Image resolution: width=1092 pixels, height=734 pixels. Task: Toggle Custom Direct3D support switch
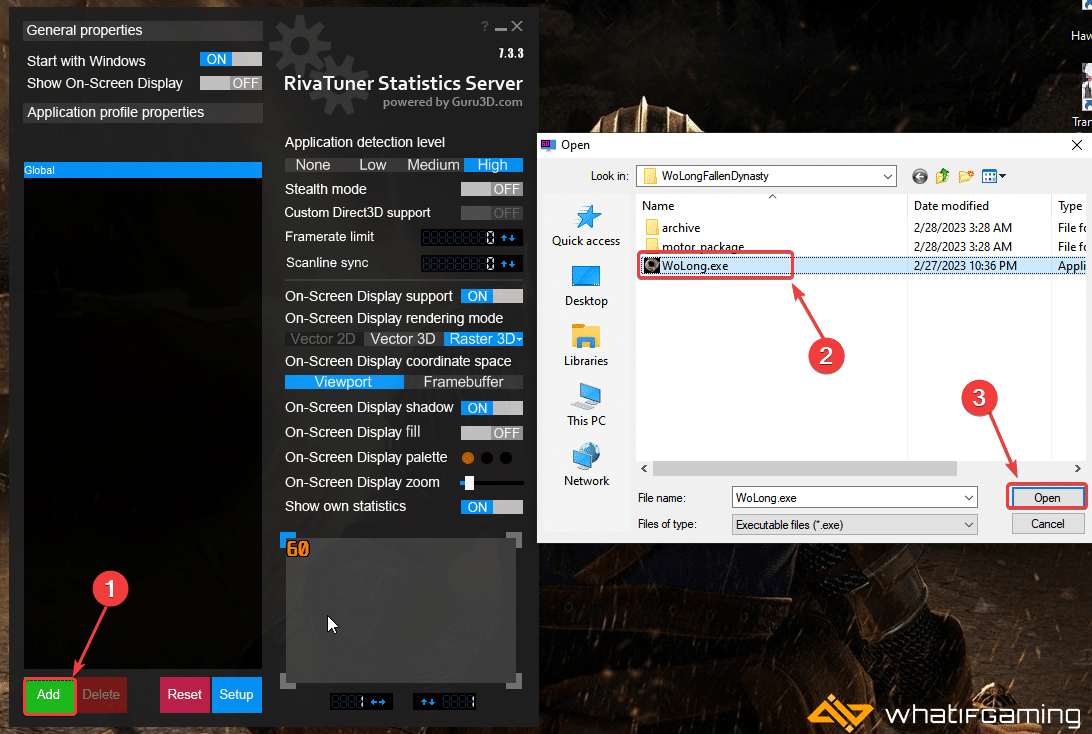(492, 213)
